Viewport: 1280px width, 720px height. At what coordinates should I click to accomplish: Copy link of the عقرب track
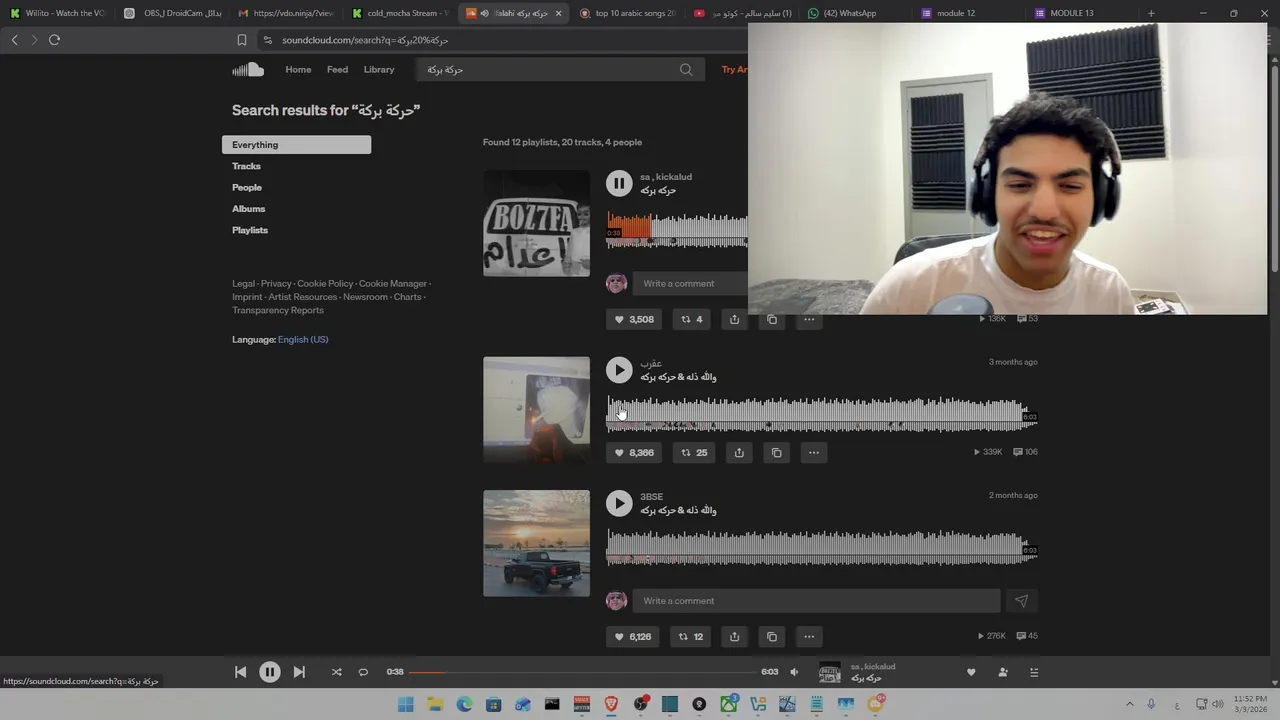(x=776, y=452)
